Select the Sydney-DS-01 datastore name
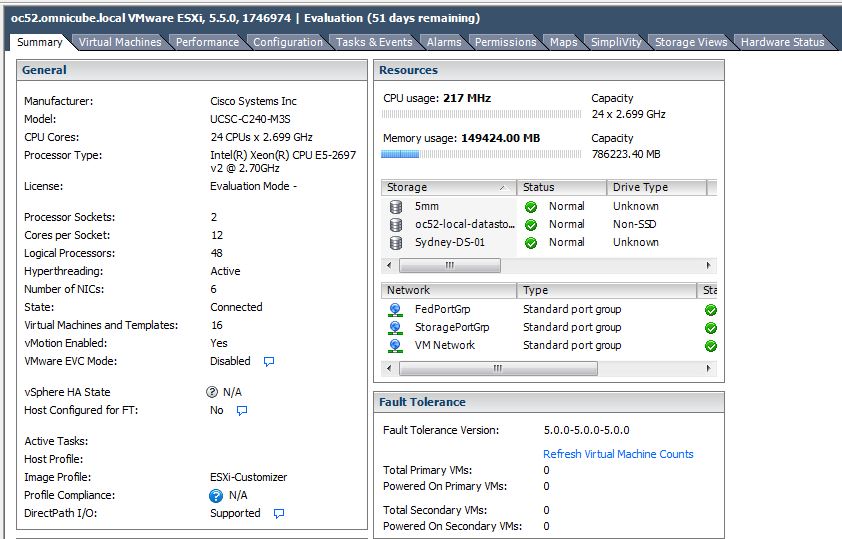The width and height of the screenshot is (842, 539). [x=449, y=243]
